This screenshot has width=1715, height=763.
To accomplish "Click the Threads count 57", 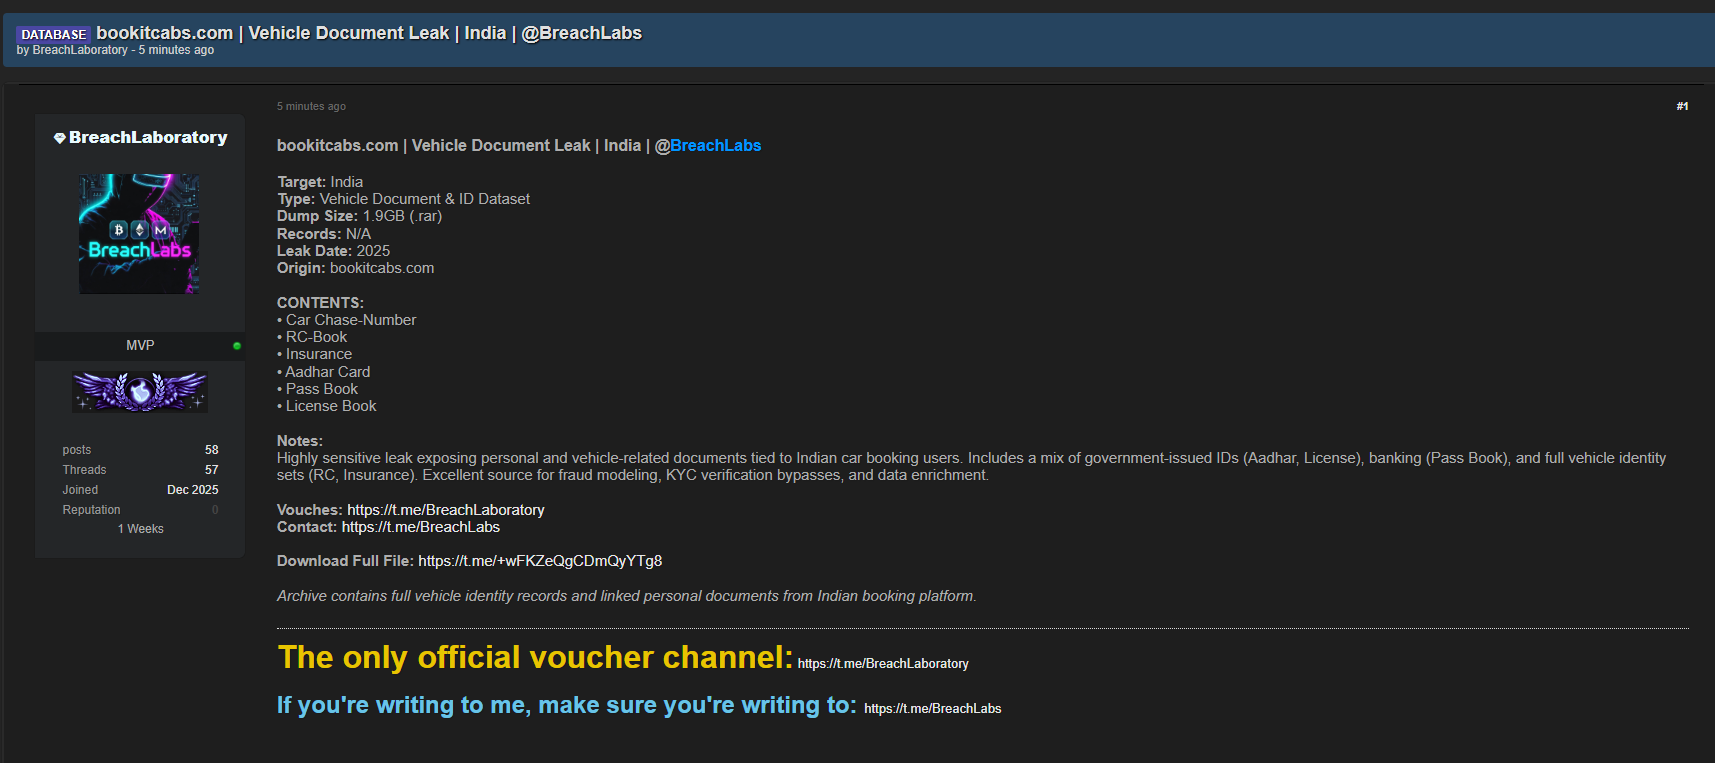I will coord(212,470).
